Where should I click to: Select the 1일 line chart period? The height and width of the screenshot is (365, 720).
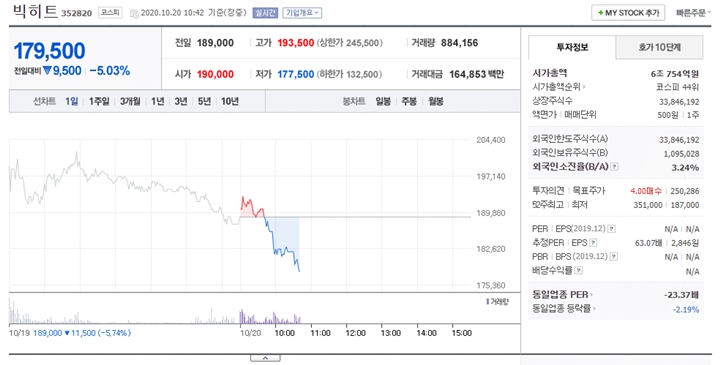pyautogui.click(x=72, y=101)
